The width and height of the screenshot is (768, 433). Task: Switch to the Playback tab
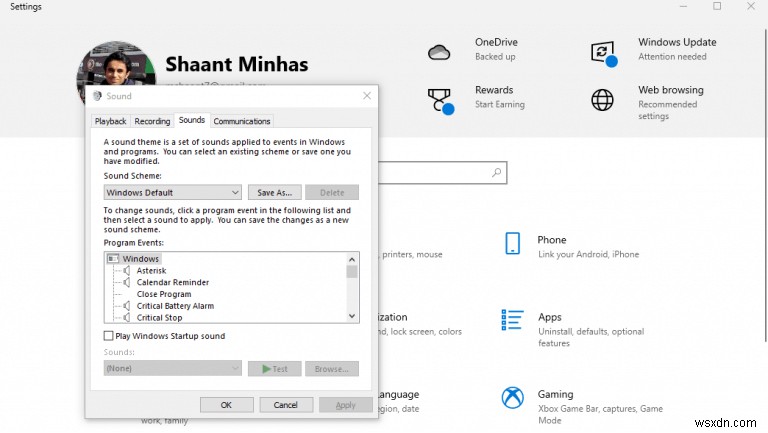(110, 121)
